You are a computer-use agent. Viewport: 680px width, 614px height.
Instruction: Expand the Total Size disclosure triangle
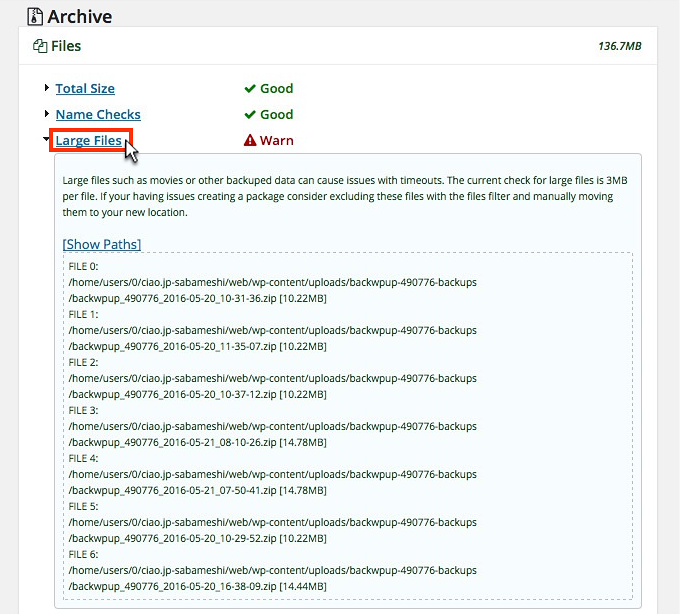point(47,88)
